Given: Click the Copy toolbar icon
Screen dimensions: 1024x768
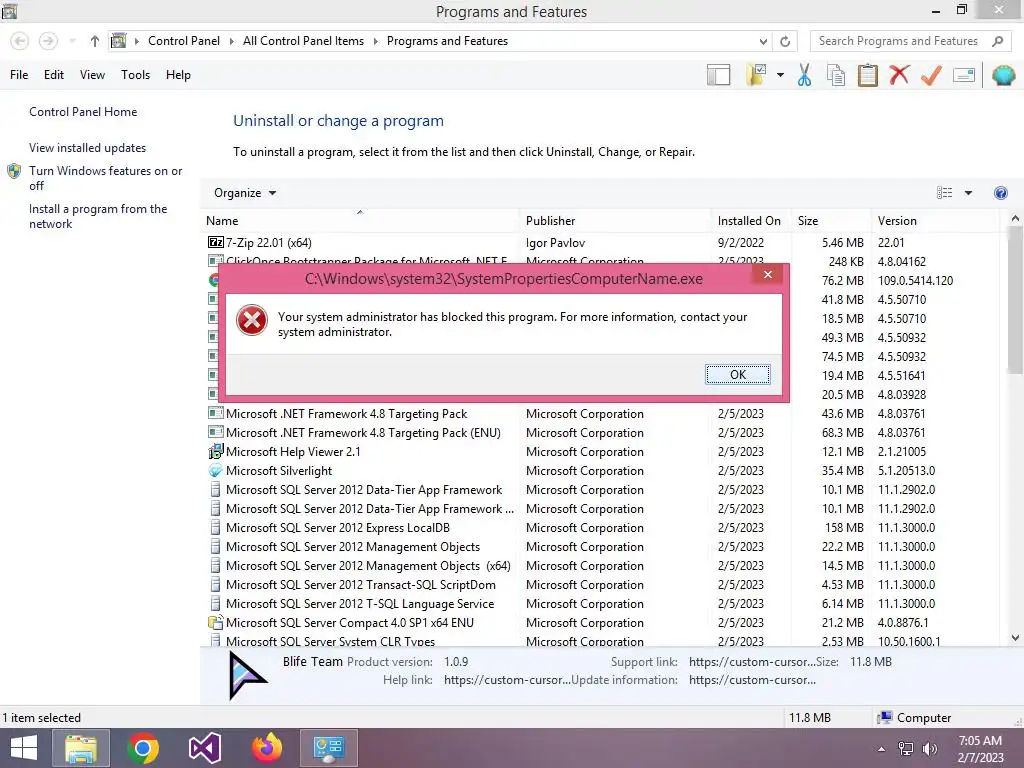Looking at the screenshot, I should pyautogui.click(x=836, y=75).
